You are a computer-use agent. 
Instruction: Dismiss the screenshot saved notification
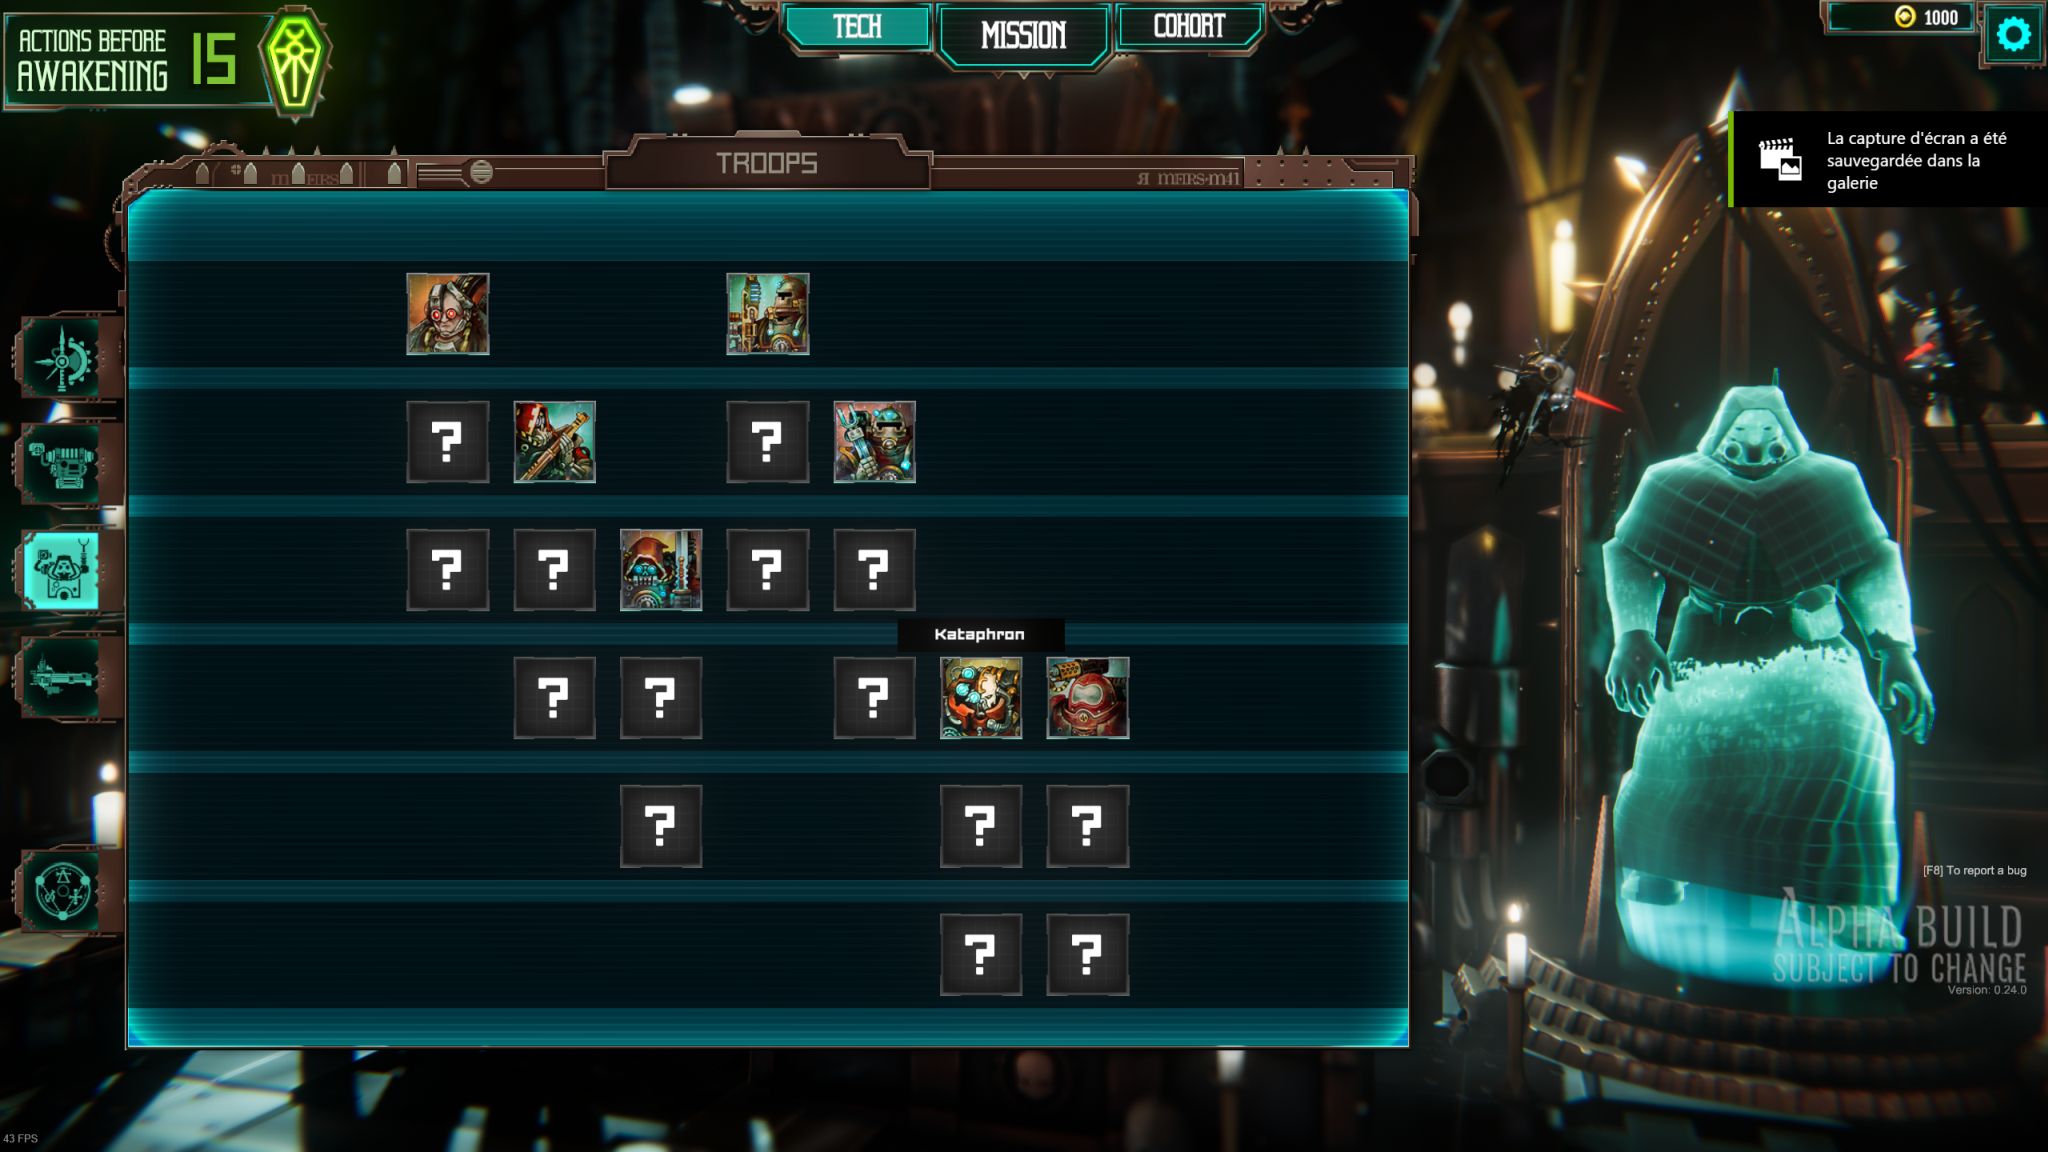pos(1888,160)
